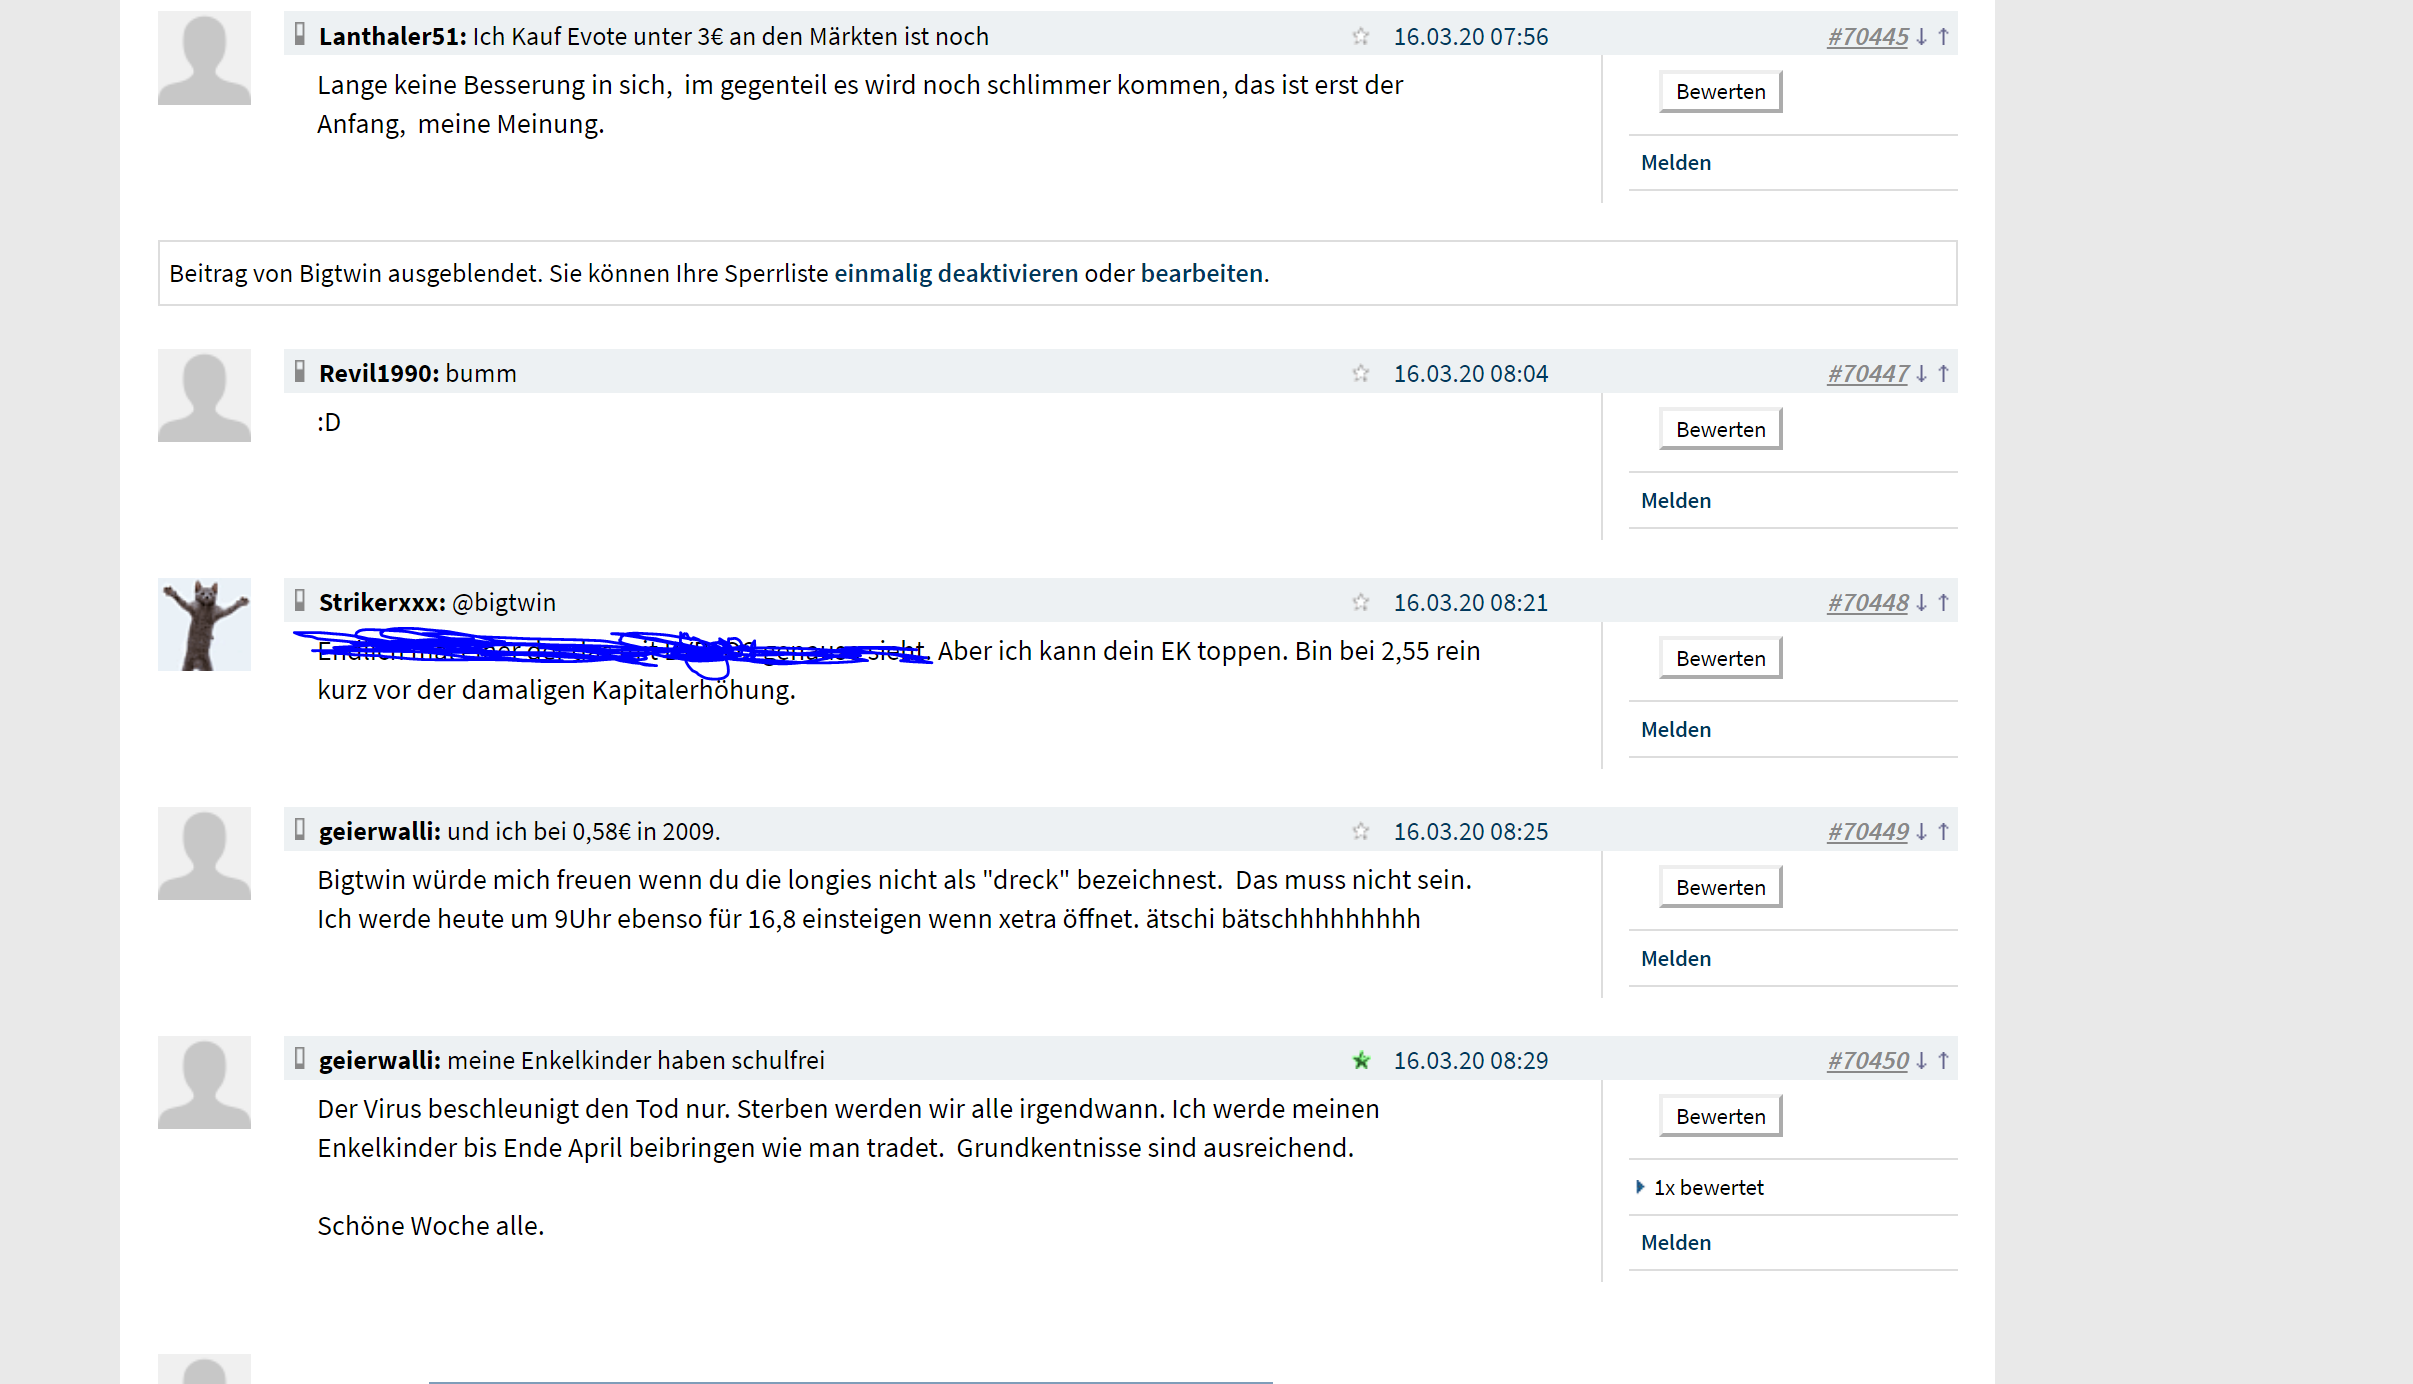Click up arrow beside #70447

coord(1943,374)
